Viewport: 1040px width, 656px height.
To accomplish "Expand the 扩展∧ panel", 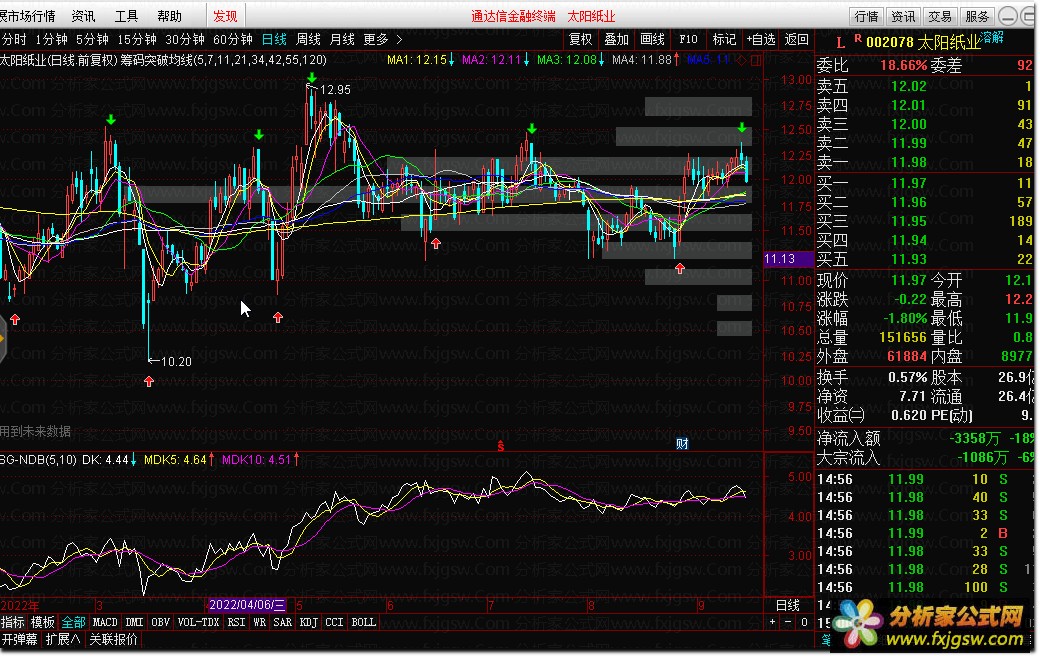I will pos(63,639).
